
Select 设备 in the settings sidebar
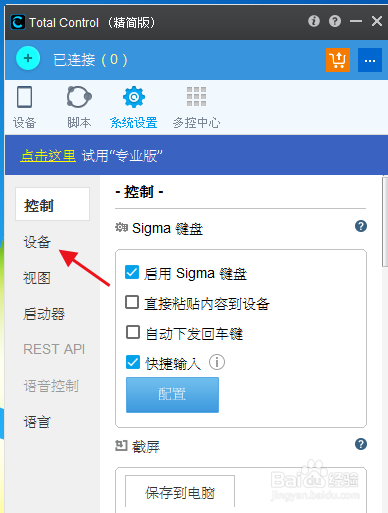click(x=37, y=242)
